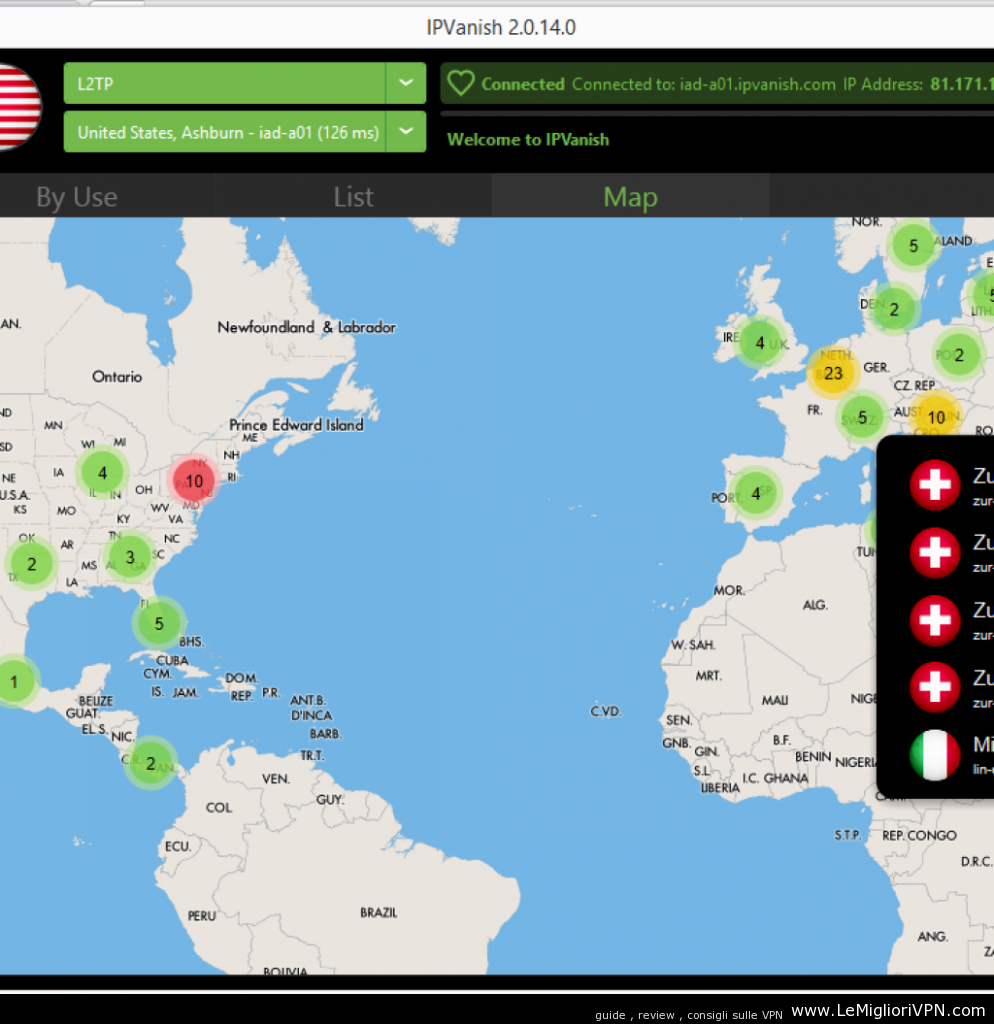The height and width of the screenshot is (1024, 994).
Task: Select the 1-server cluster over Mexico
Action: (x=14, y=682)
